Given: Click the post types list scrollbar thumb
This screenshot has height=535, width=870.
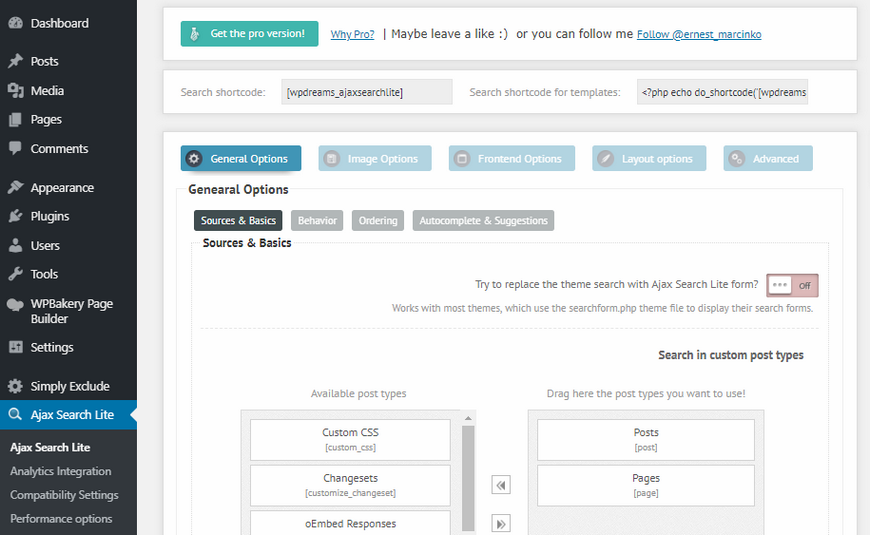Looking at the screenshot, I should tap(468, 478).
